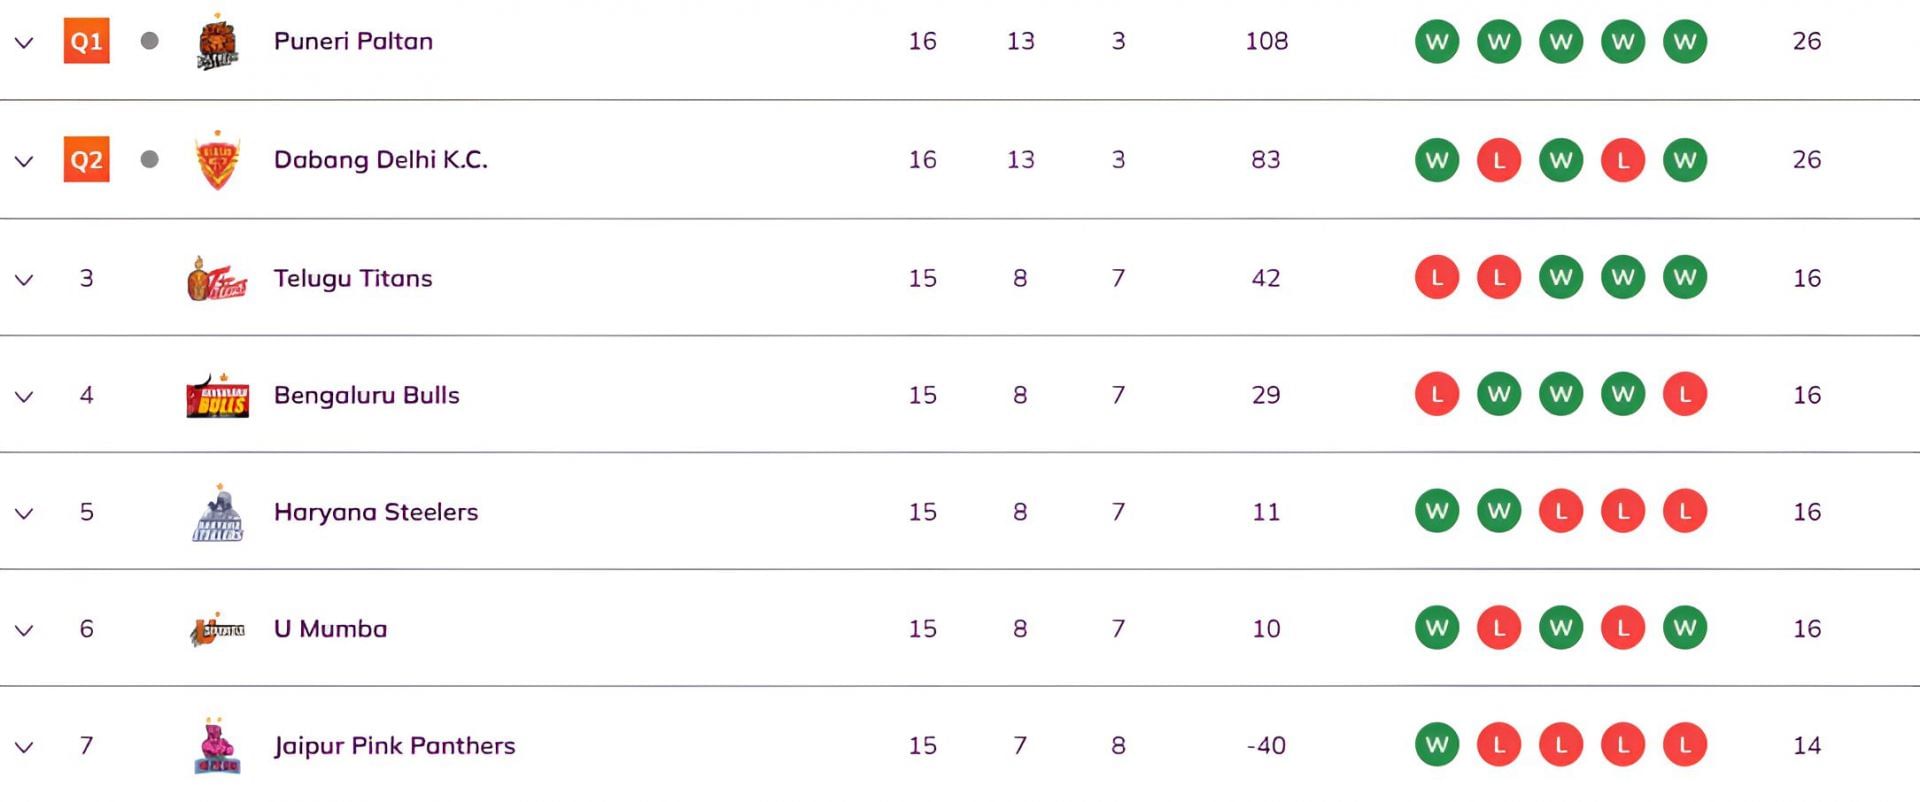Screen dimensions: 1920x802
Task: Open the Bengaluru Bulls team name link
Action: (366, 395)
